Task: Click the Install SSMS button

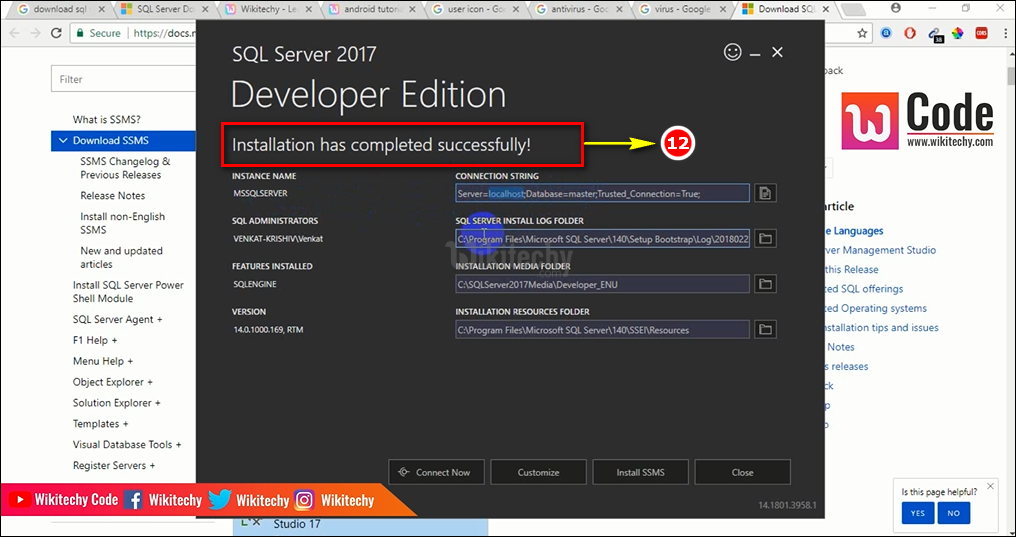Action: tap(640, 472)
